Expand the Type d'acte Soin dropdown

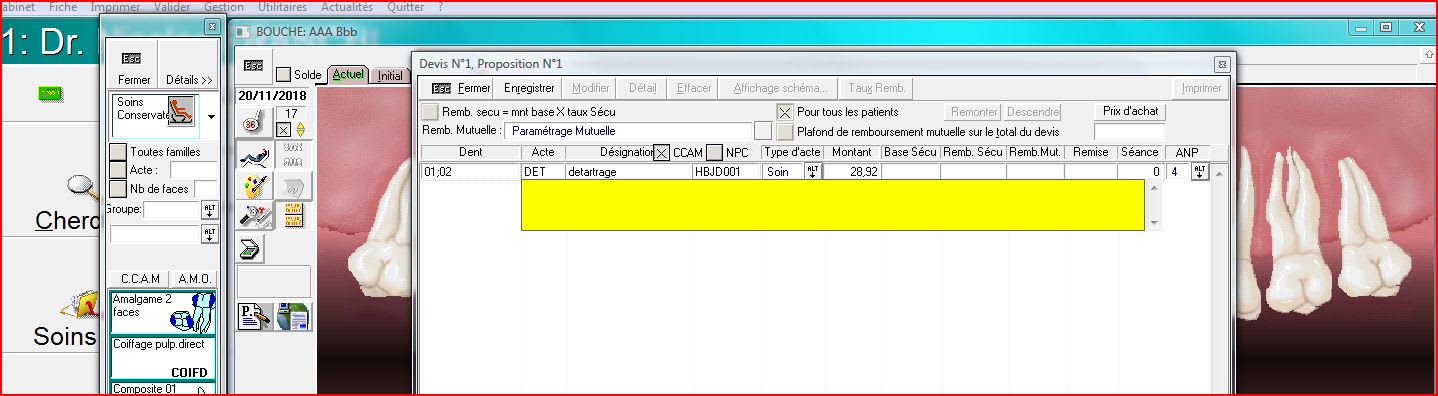(812, 172)
